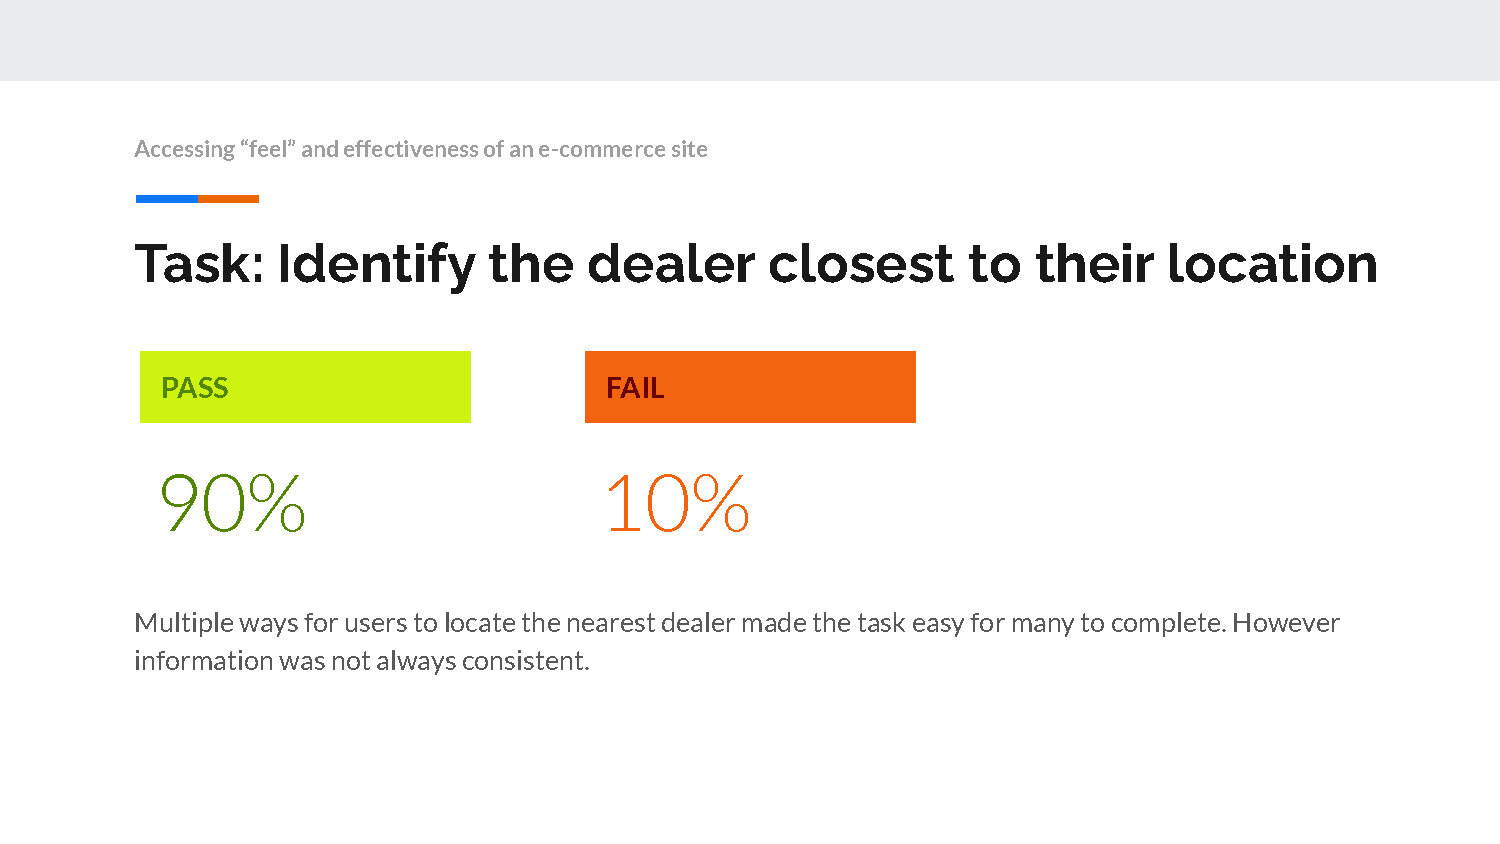Click the word "Task:" in the title
Image resolution: width=1500 pixels, height=844 pixels.
[199, 264]
